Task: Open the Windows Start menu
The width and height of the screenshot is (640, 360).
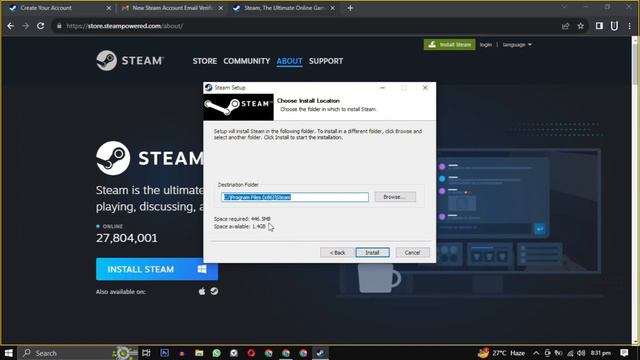Action: [x=9, y=353]
